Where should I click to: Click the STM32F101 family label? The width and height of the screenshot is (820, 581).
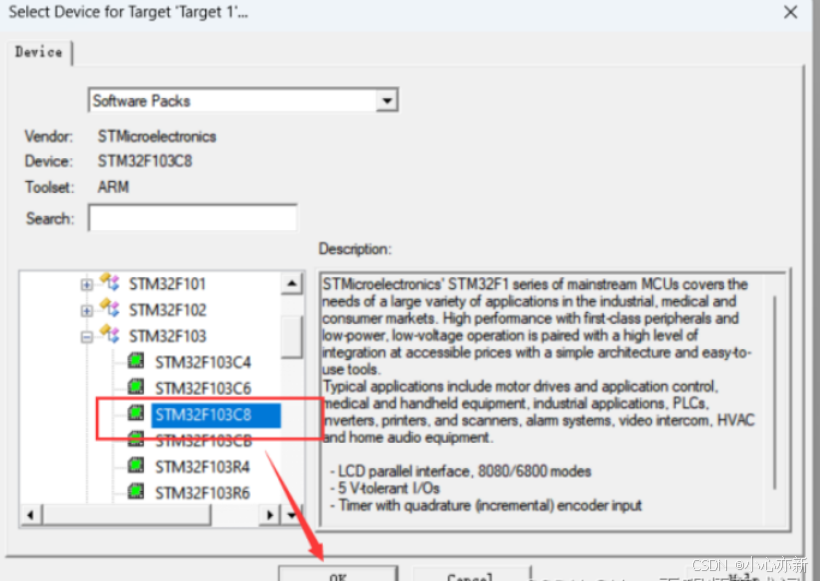167,284
